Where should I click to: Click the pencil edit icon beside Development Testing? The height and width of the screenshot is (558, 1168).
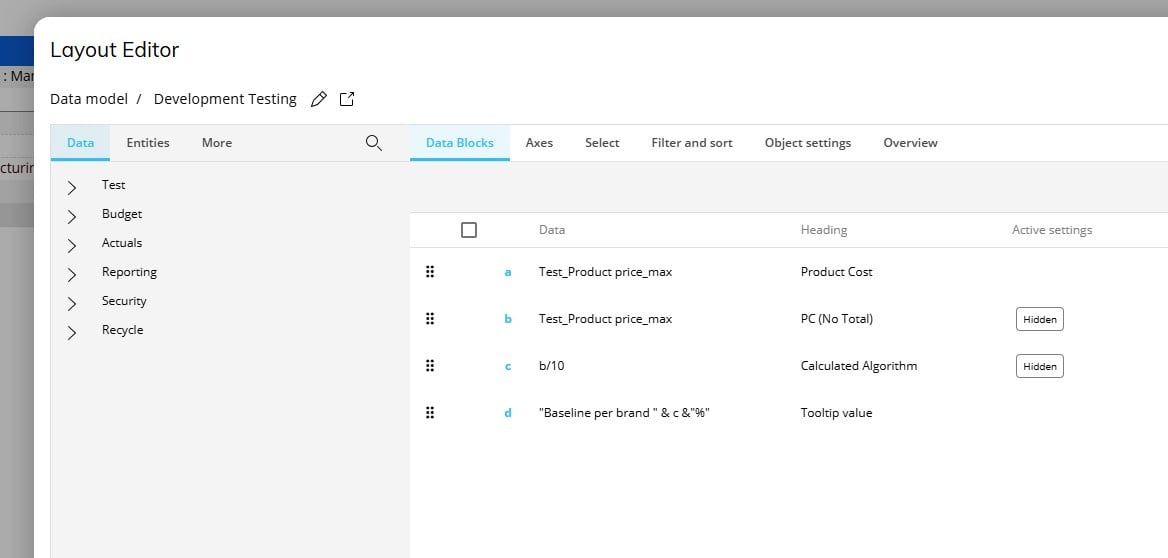pos(319,99)
